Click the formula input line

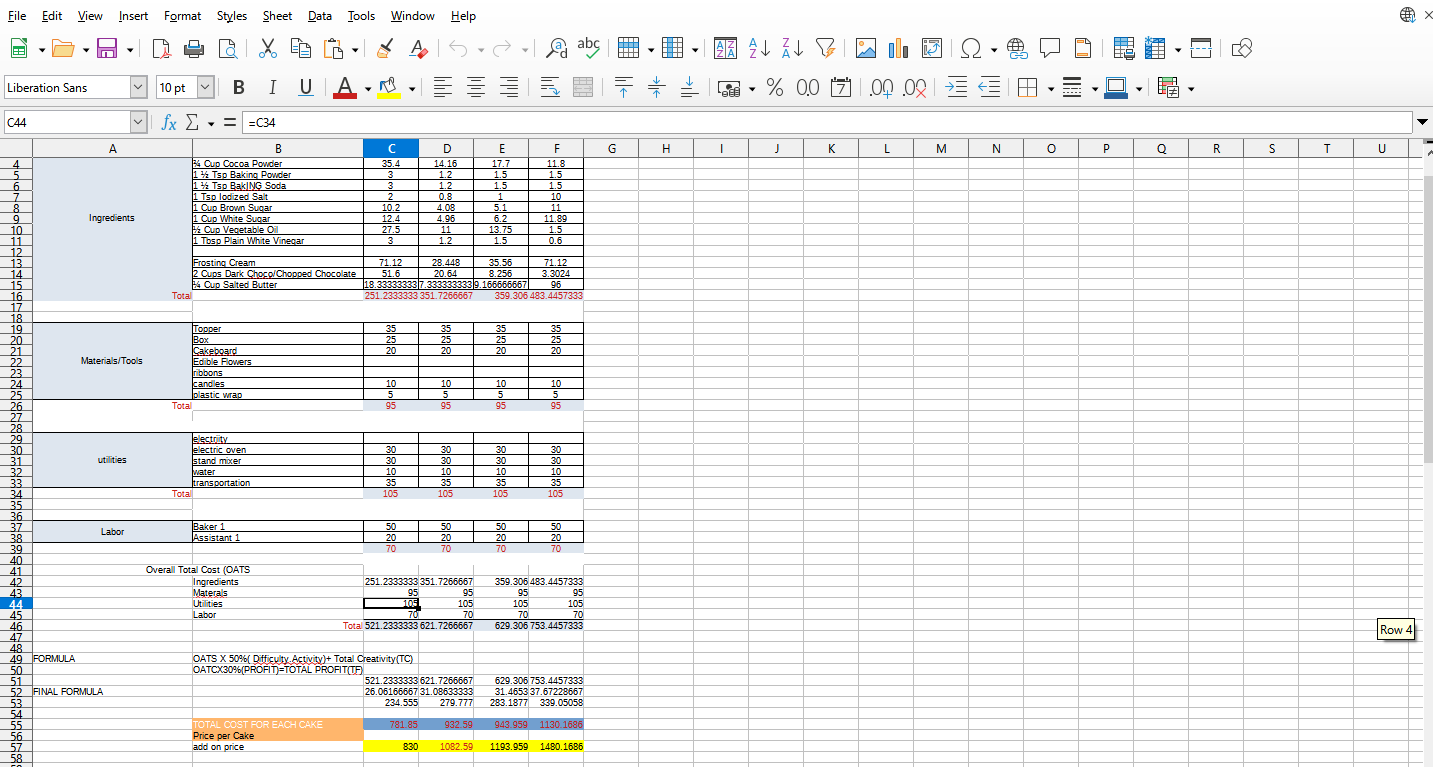(826, 123)
